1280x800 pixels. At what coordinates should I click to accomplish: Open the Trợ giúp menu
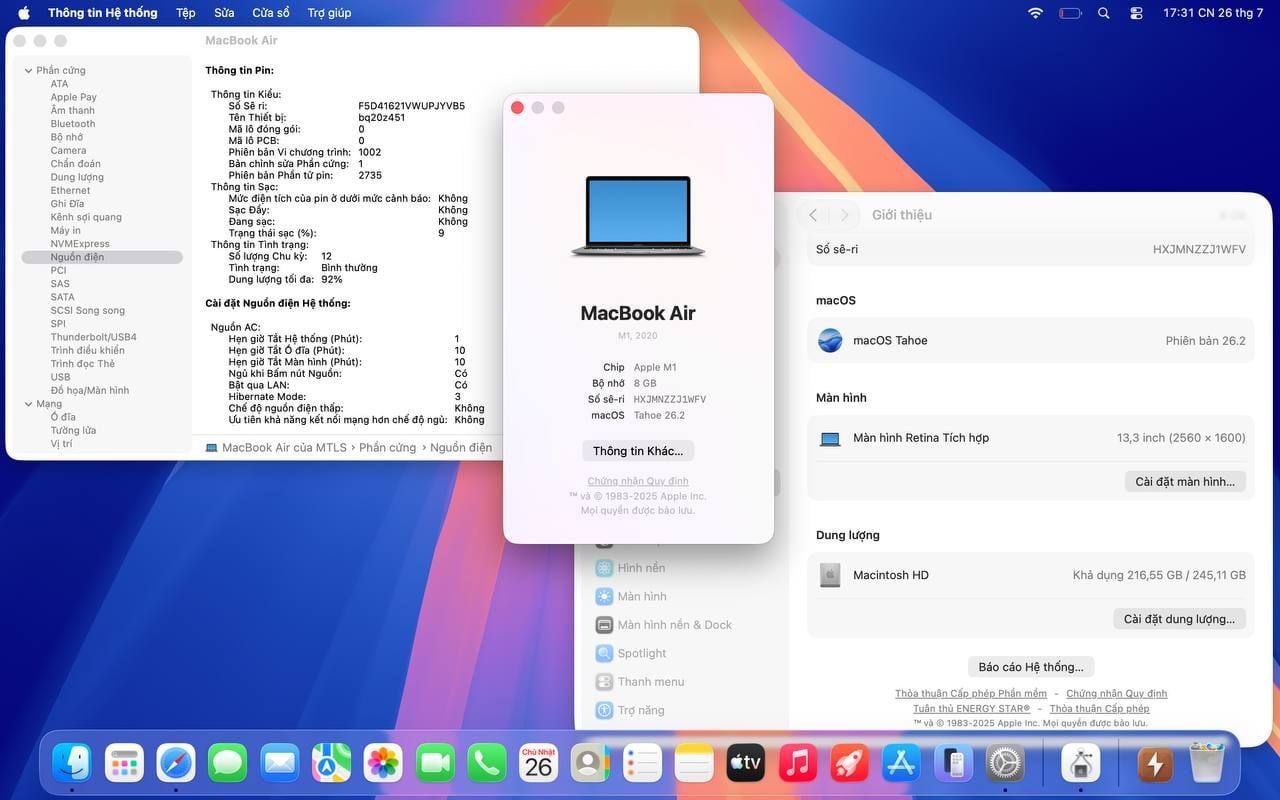pyautogui.click(x=330, y=13)
